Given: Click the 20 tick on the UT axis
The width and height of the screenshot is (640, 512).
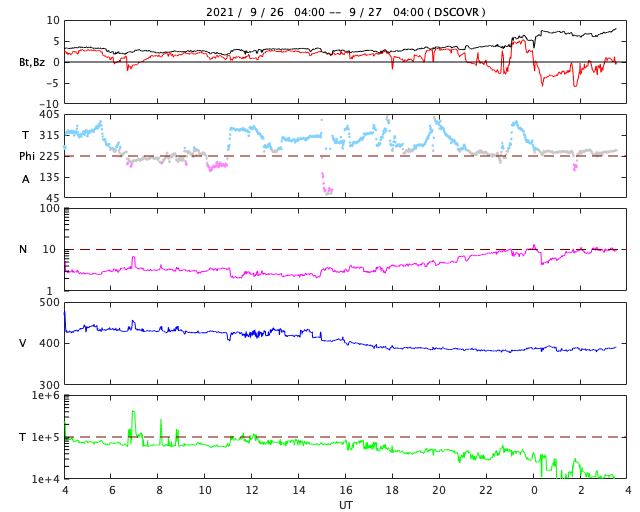Looking at the screenshot, I should [x=439, y=490].
